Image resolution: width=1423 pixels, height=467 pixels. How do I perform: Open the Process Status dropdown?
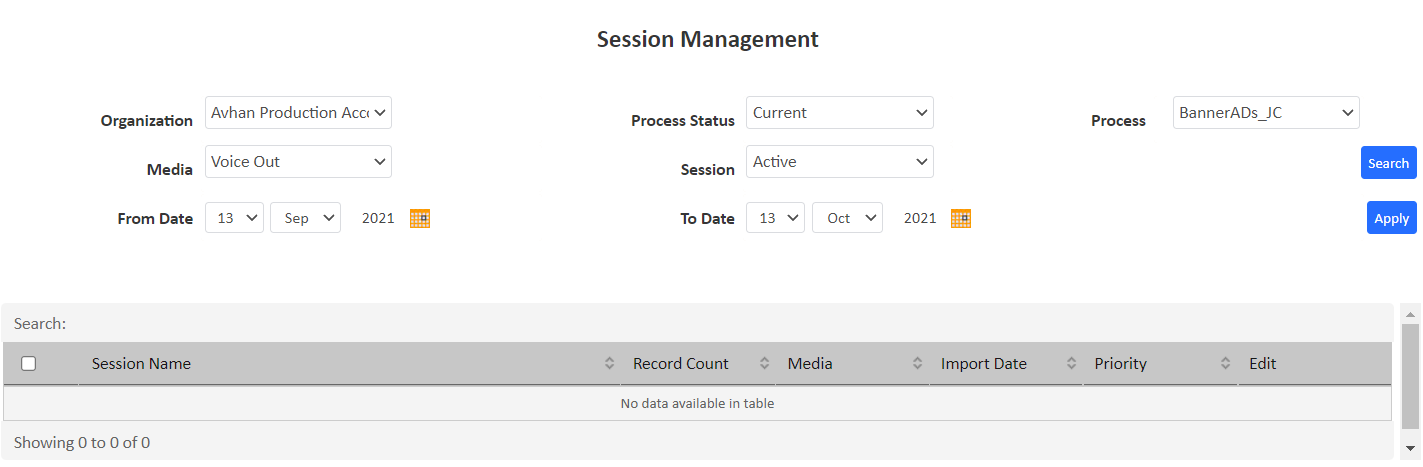click(x=839, y=113)
